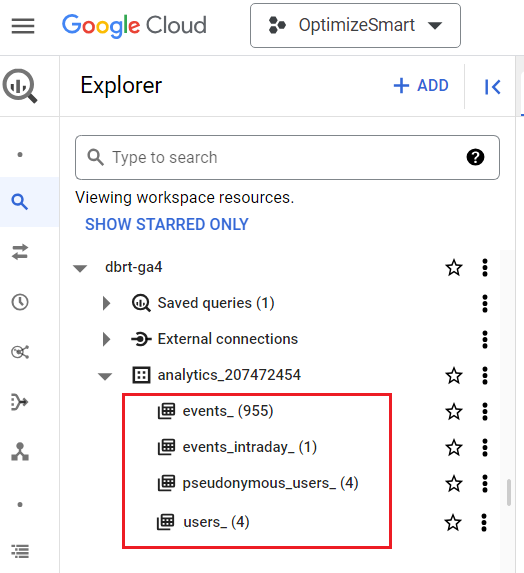Collapse the analytics_207472454 dataset
524x573 pixels.
click(x=105, y=376)
